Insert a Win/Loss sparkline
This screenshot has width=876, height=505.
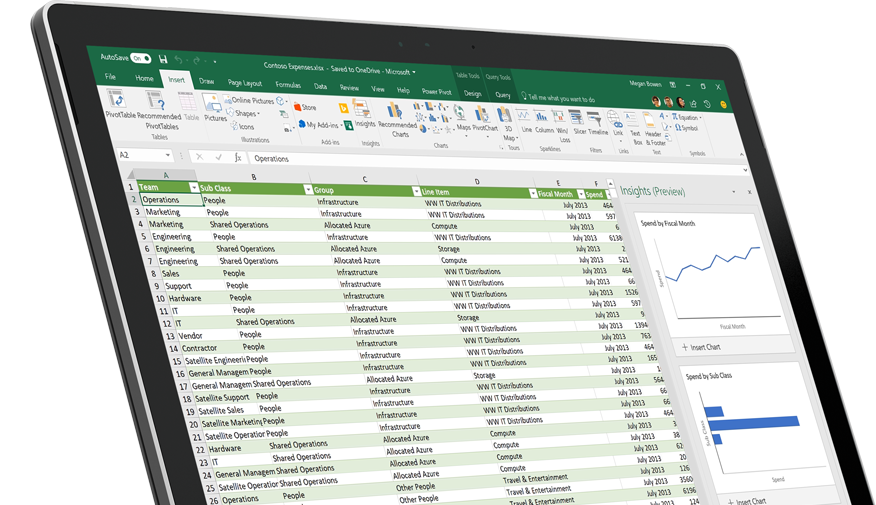click(x=561, y=125)
